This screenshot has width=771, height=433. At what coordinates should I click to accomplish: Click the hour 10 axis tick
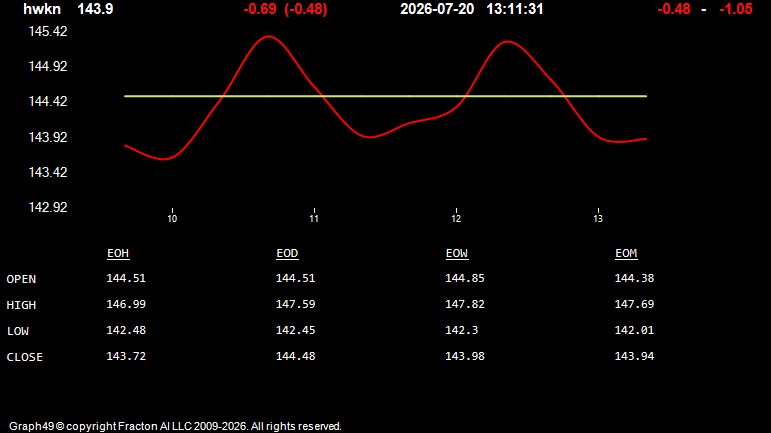172,218
